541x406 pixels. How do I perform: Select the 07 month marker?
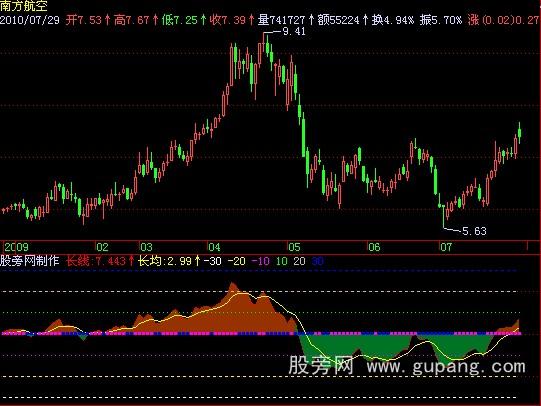pyautogui.click(x=445, y=247)
